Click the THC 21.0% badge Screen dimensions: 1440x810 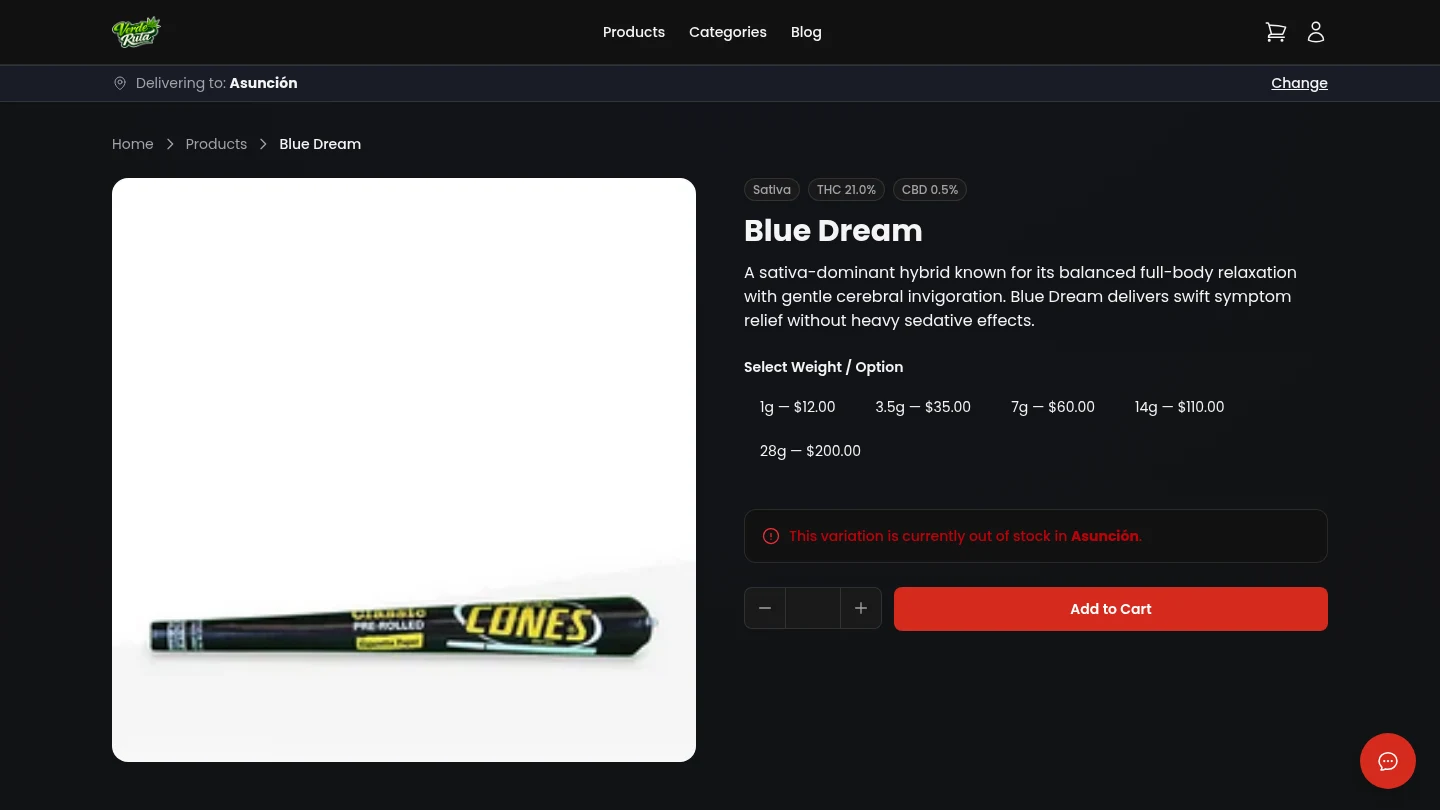[x=846, y=189]
